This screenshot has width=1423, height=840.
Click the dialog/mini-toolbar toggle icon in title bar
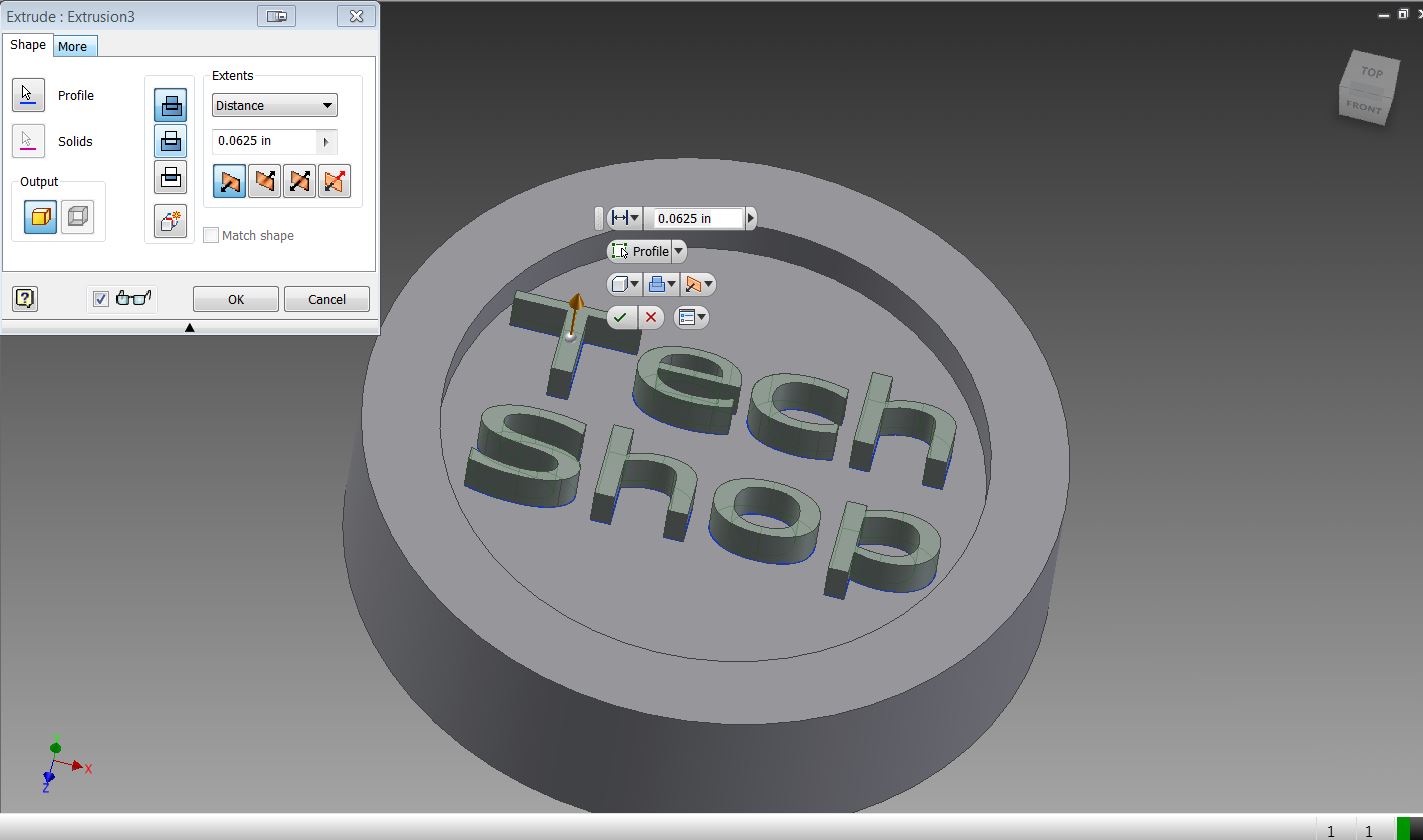click(x=276, y=16)
